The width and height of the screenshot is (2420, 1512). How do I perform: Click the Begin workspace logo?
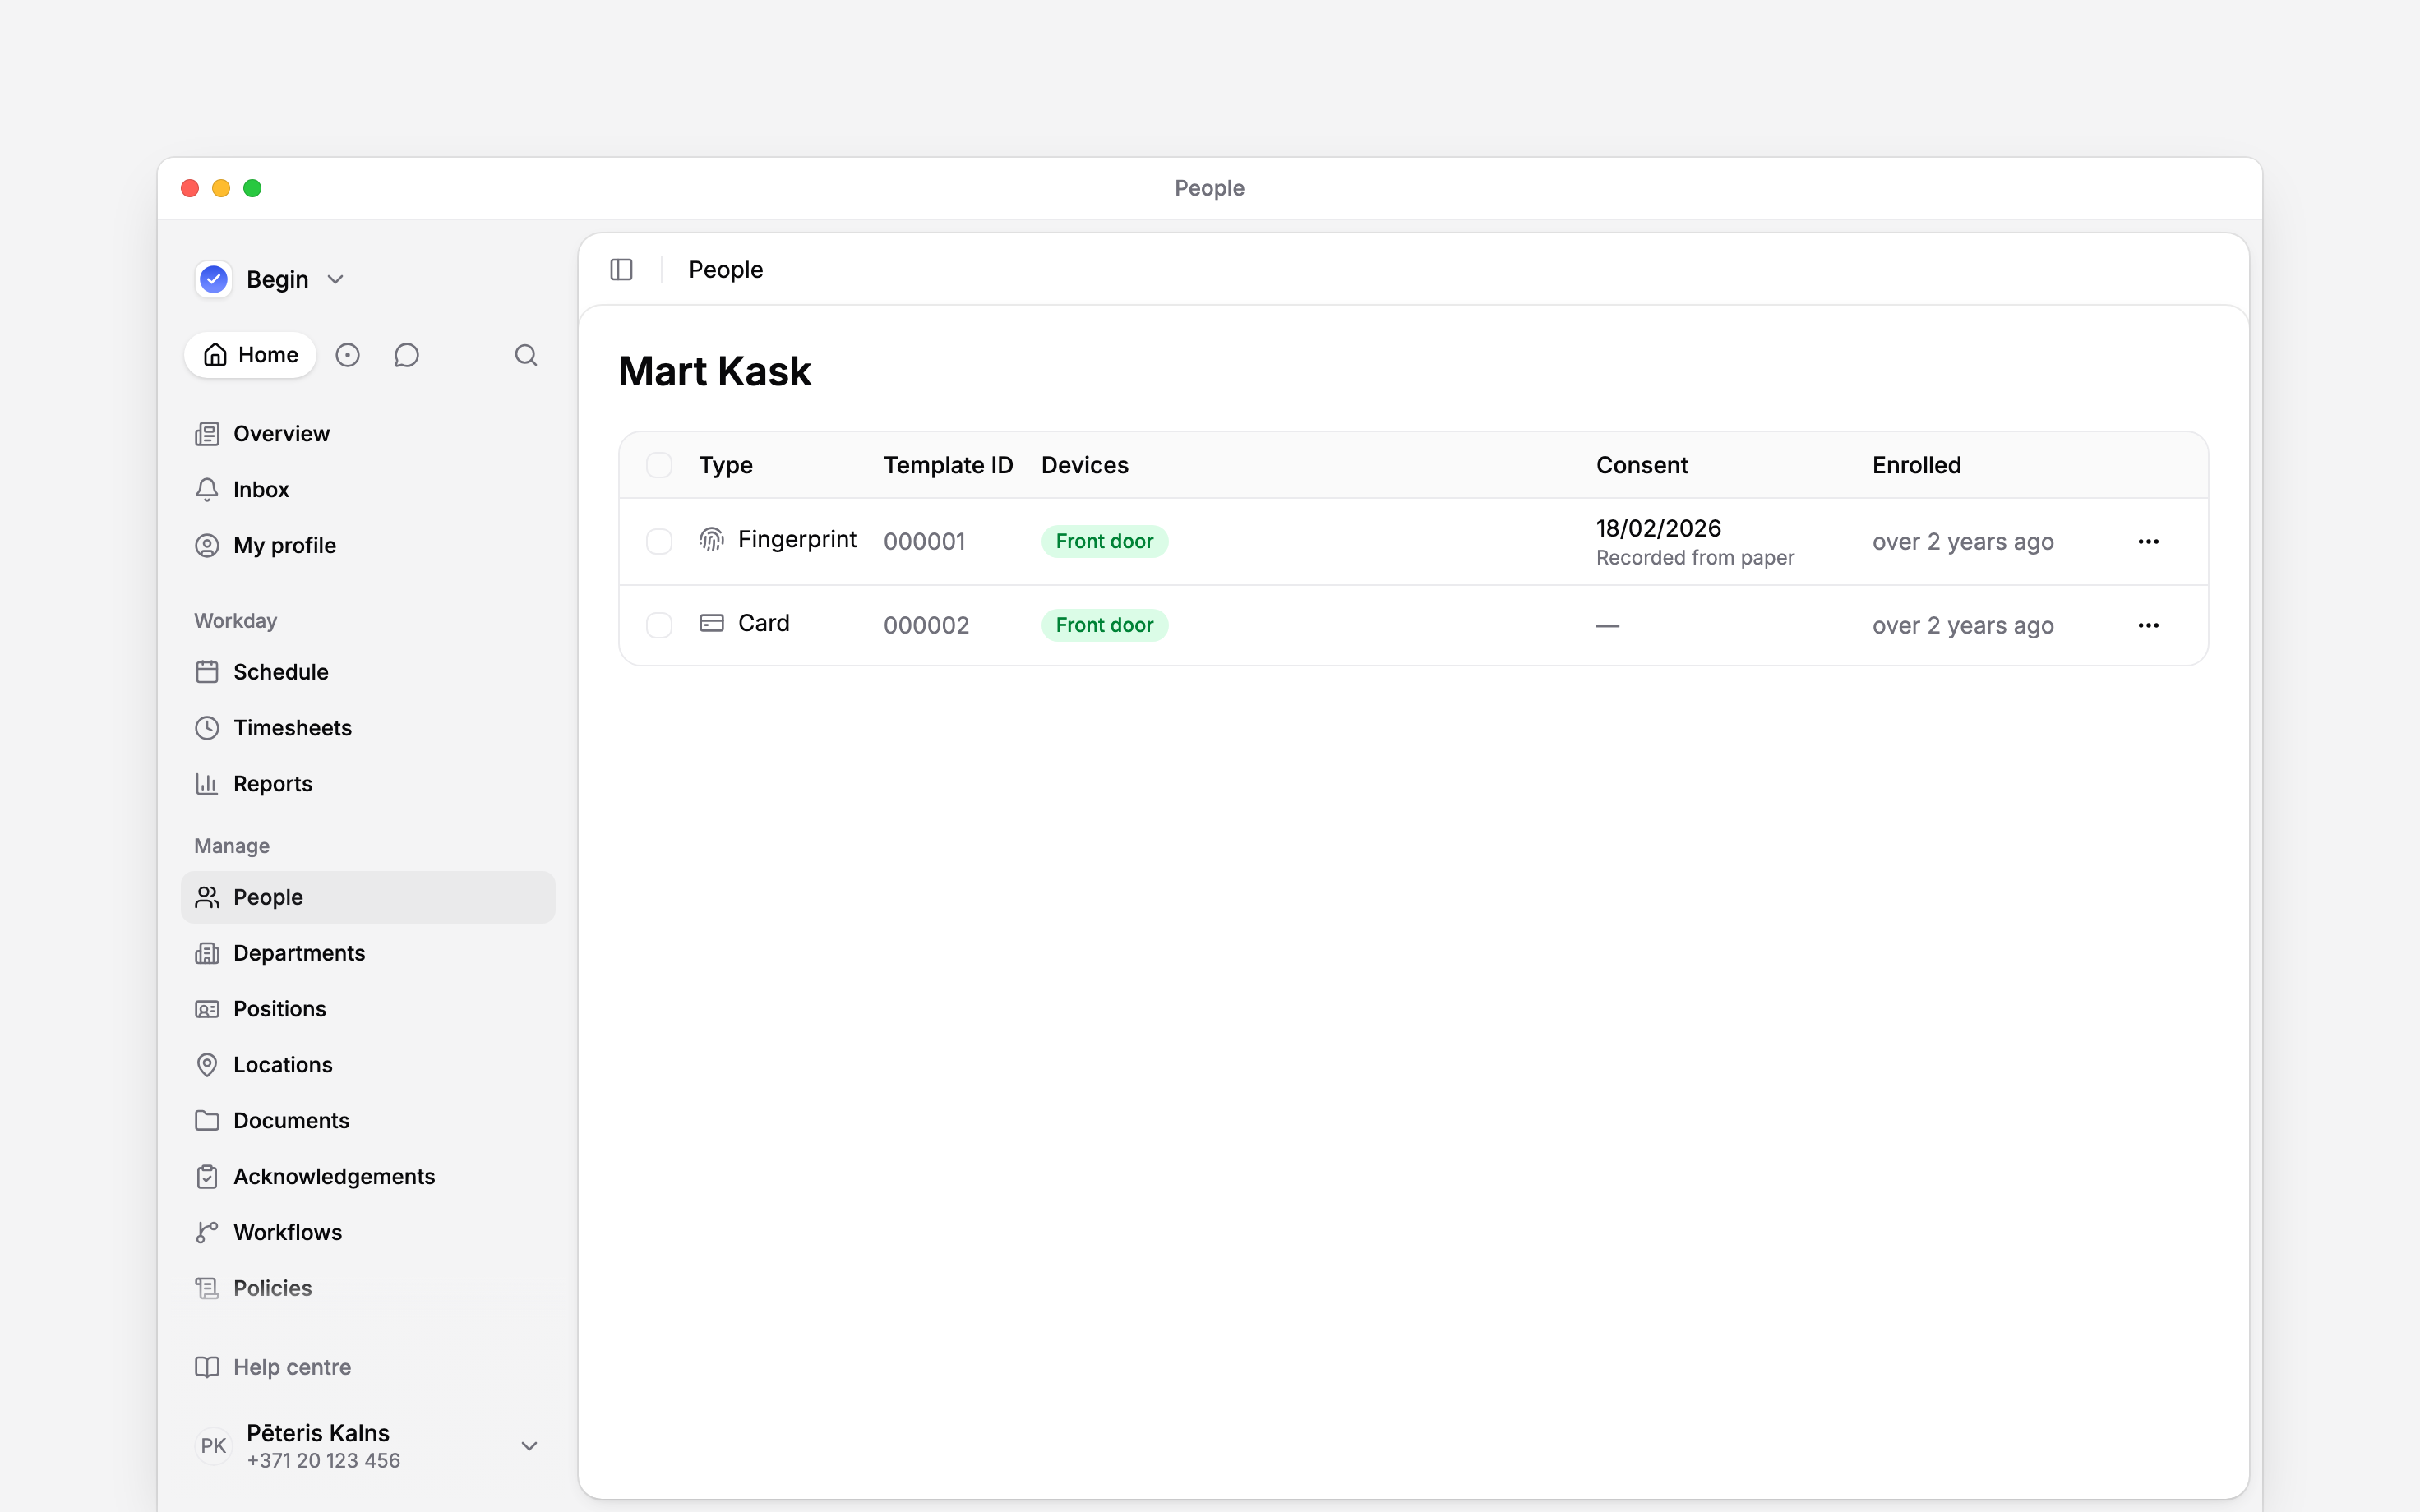tap(214, 279)
